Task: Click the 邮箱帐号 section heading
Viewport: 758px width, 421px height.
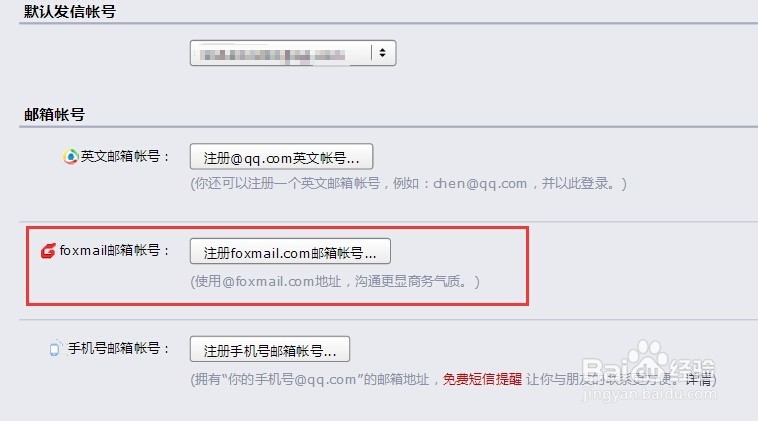Action: [x=54, y=115]
